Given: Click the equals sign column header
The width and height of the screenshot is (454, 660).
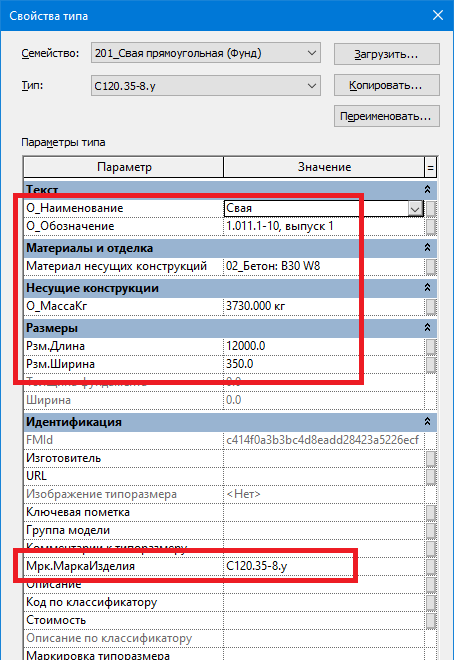Looking at the screenshot, I should 430,168.
